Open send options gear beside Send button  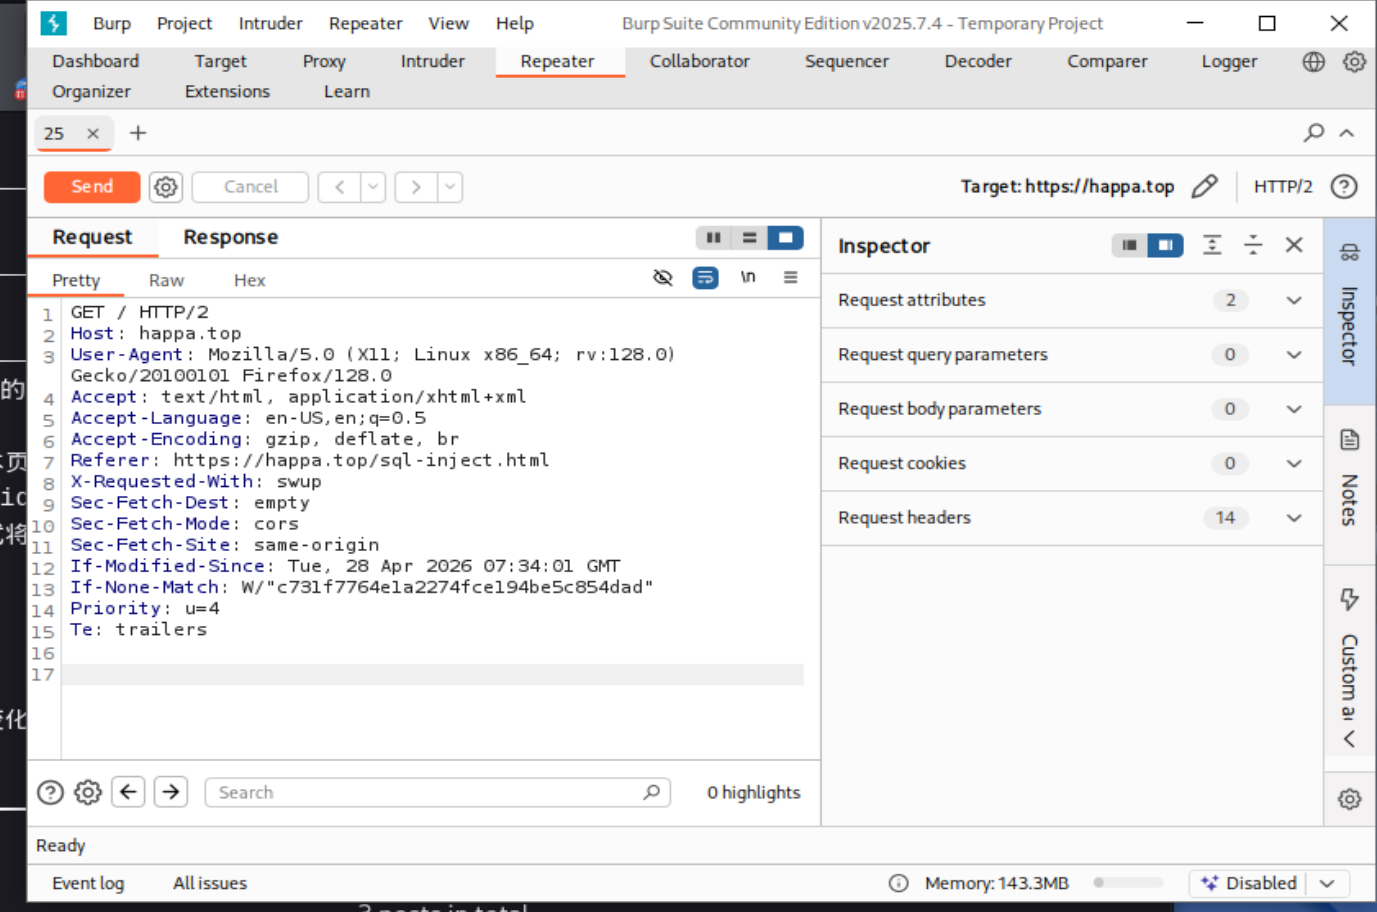(x=166, y=187)
